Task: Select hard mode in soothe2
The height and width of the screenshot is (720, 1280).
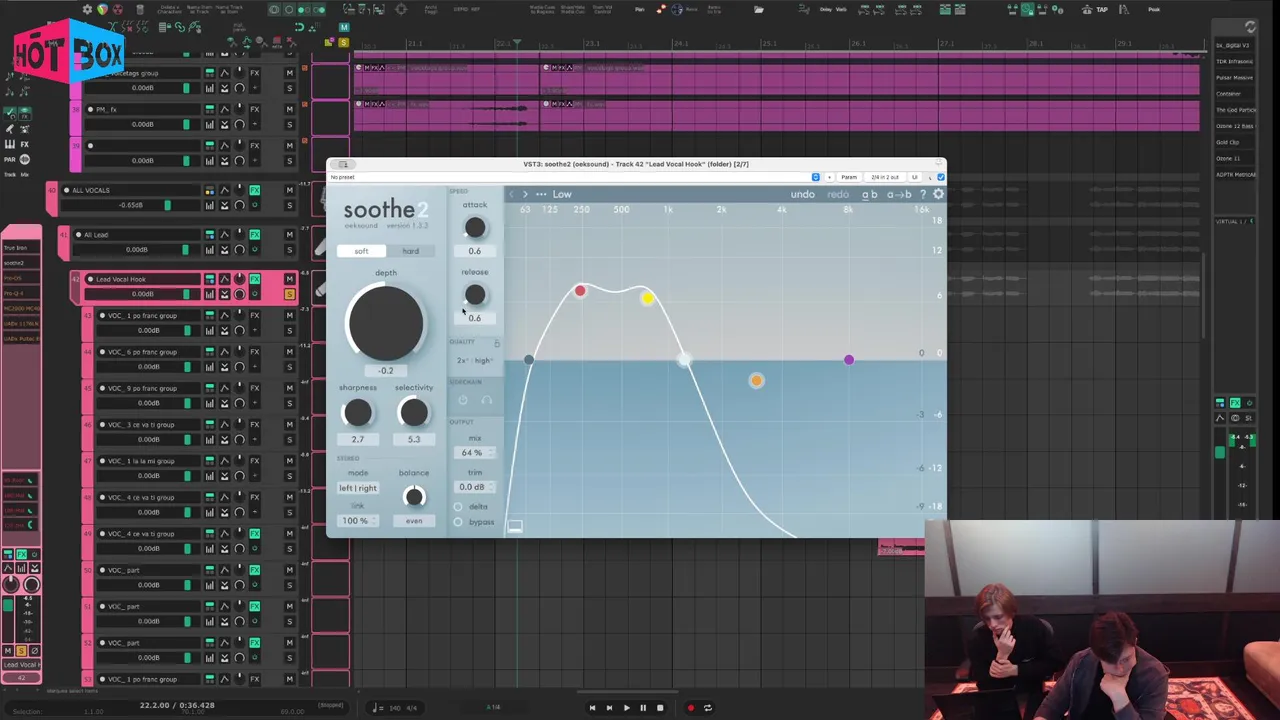Action: [410, 251]
